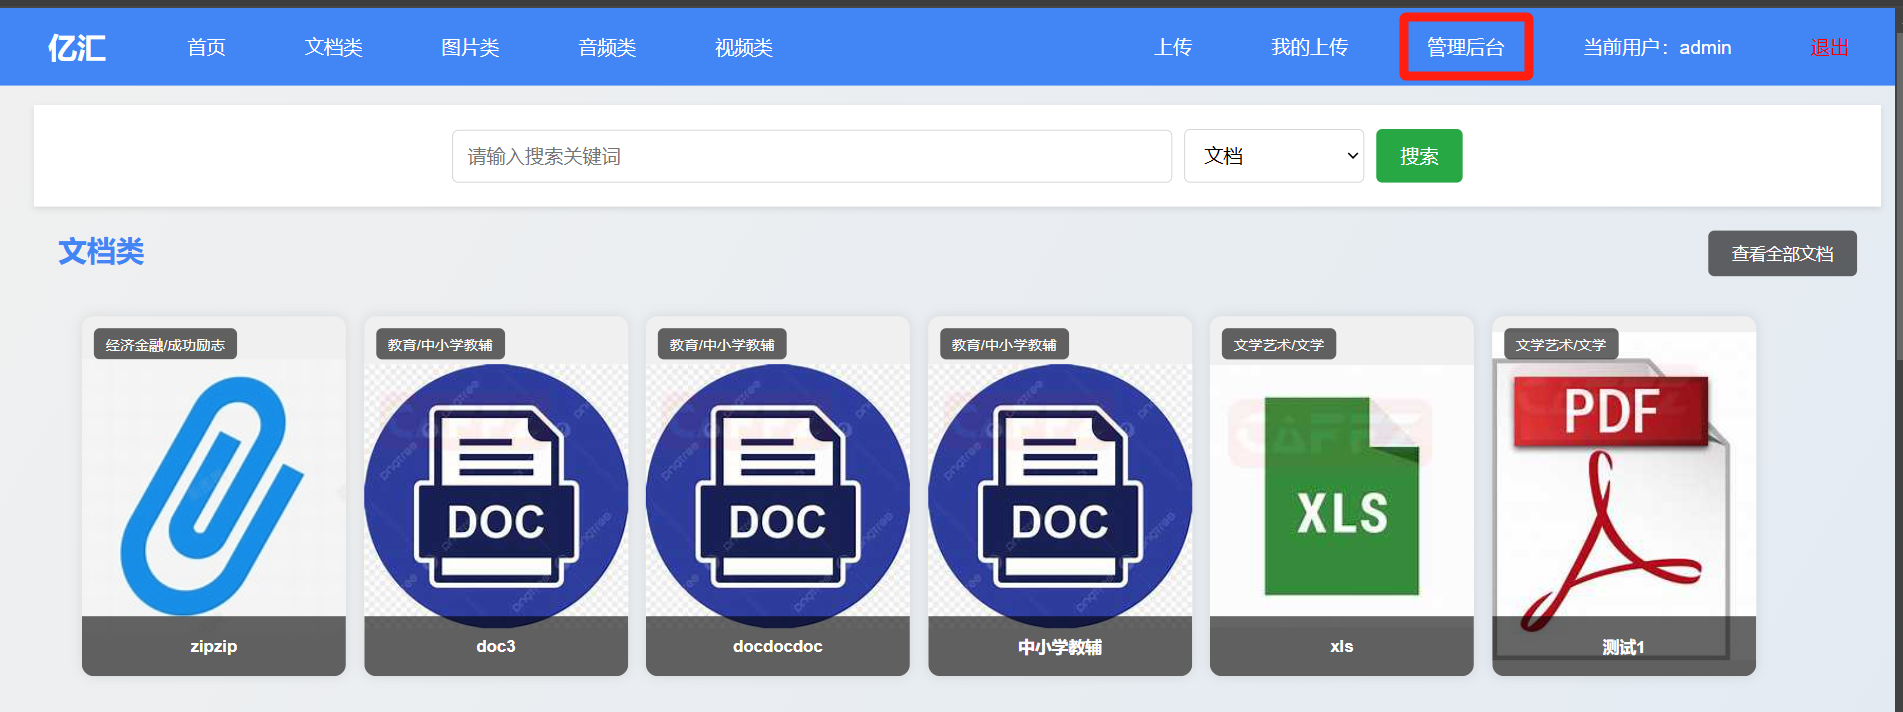Open the doc3 DOC file icon
Screen dimensions: 1903x712
click(x=496, y=495)
